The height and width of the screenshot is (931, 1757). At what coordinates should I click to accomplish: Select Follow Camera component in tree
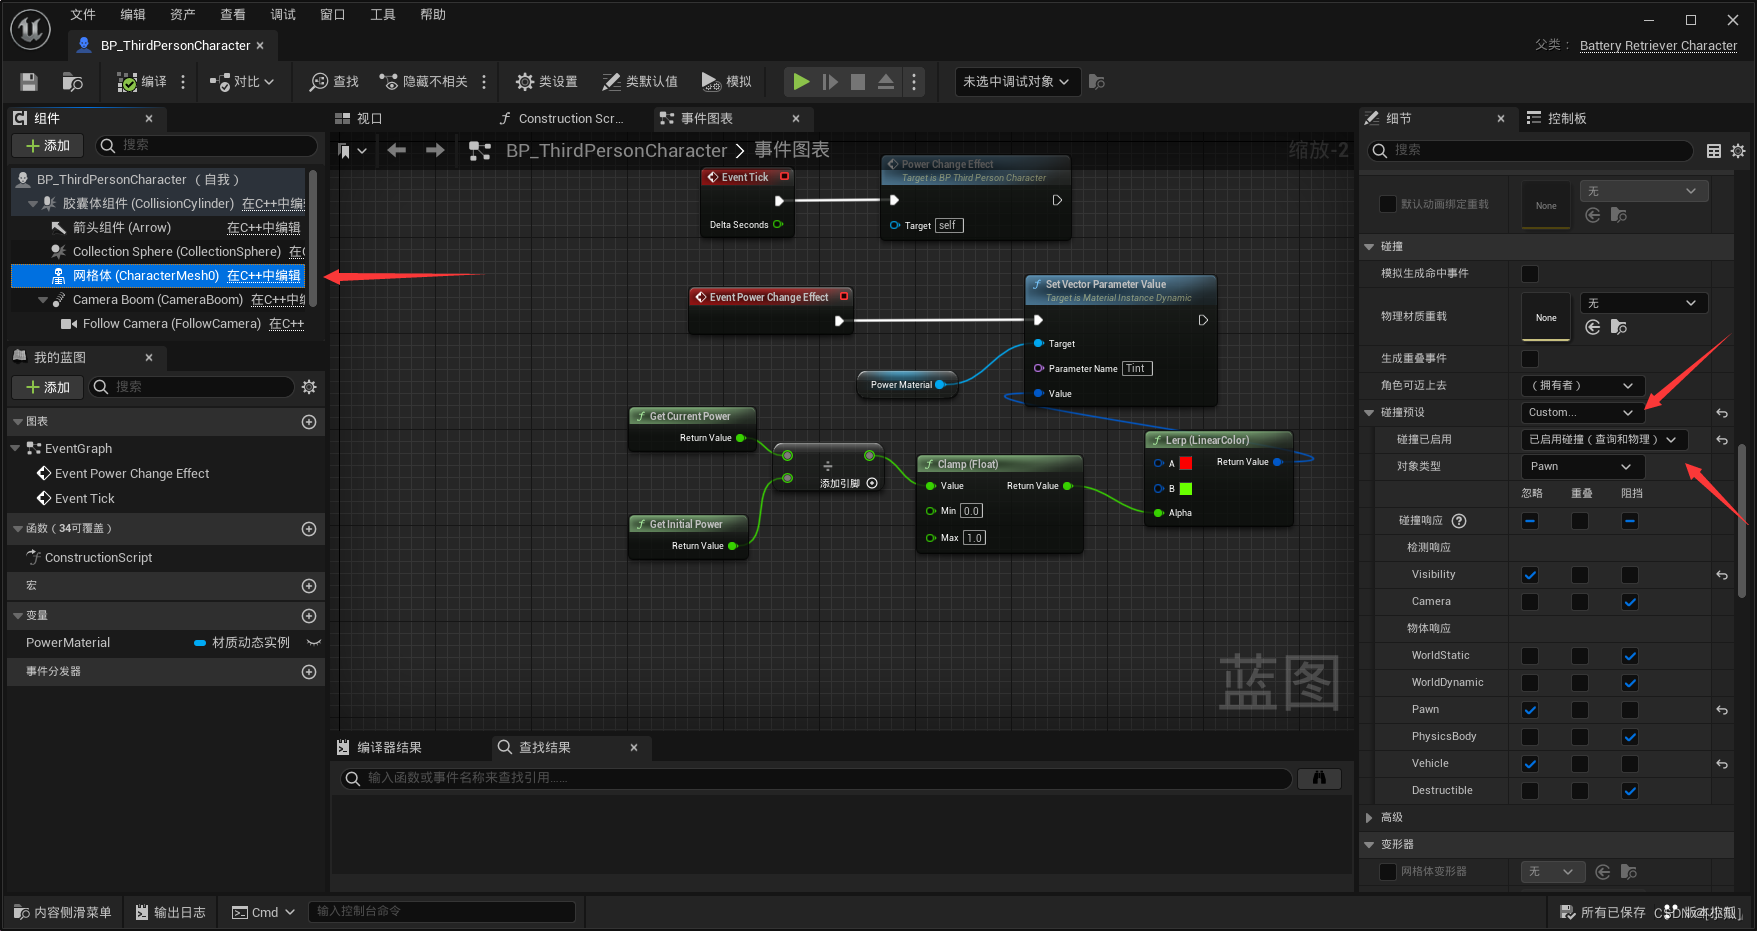(x=170, y=323)
